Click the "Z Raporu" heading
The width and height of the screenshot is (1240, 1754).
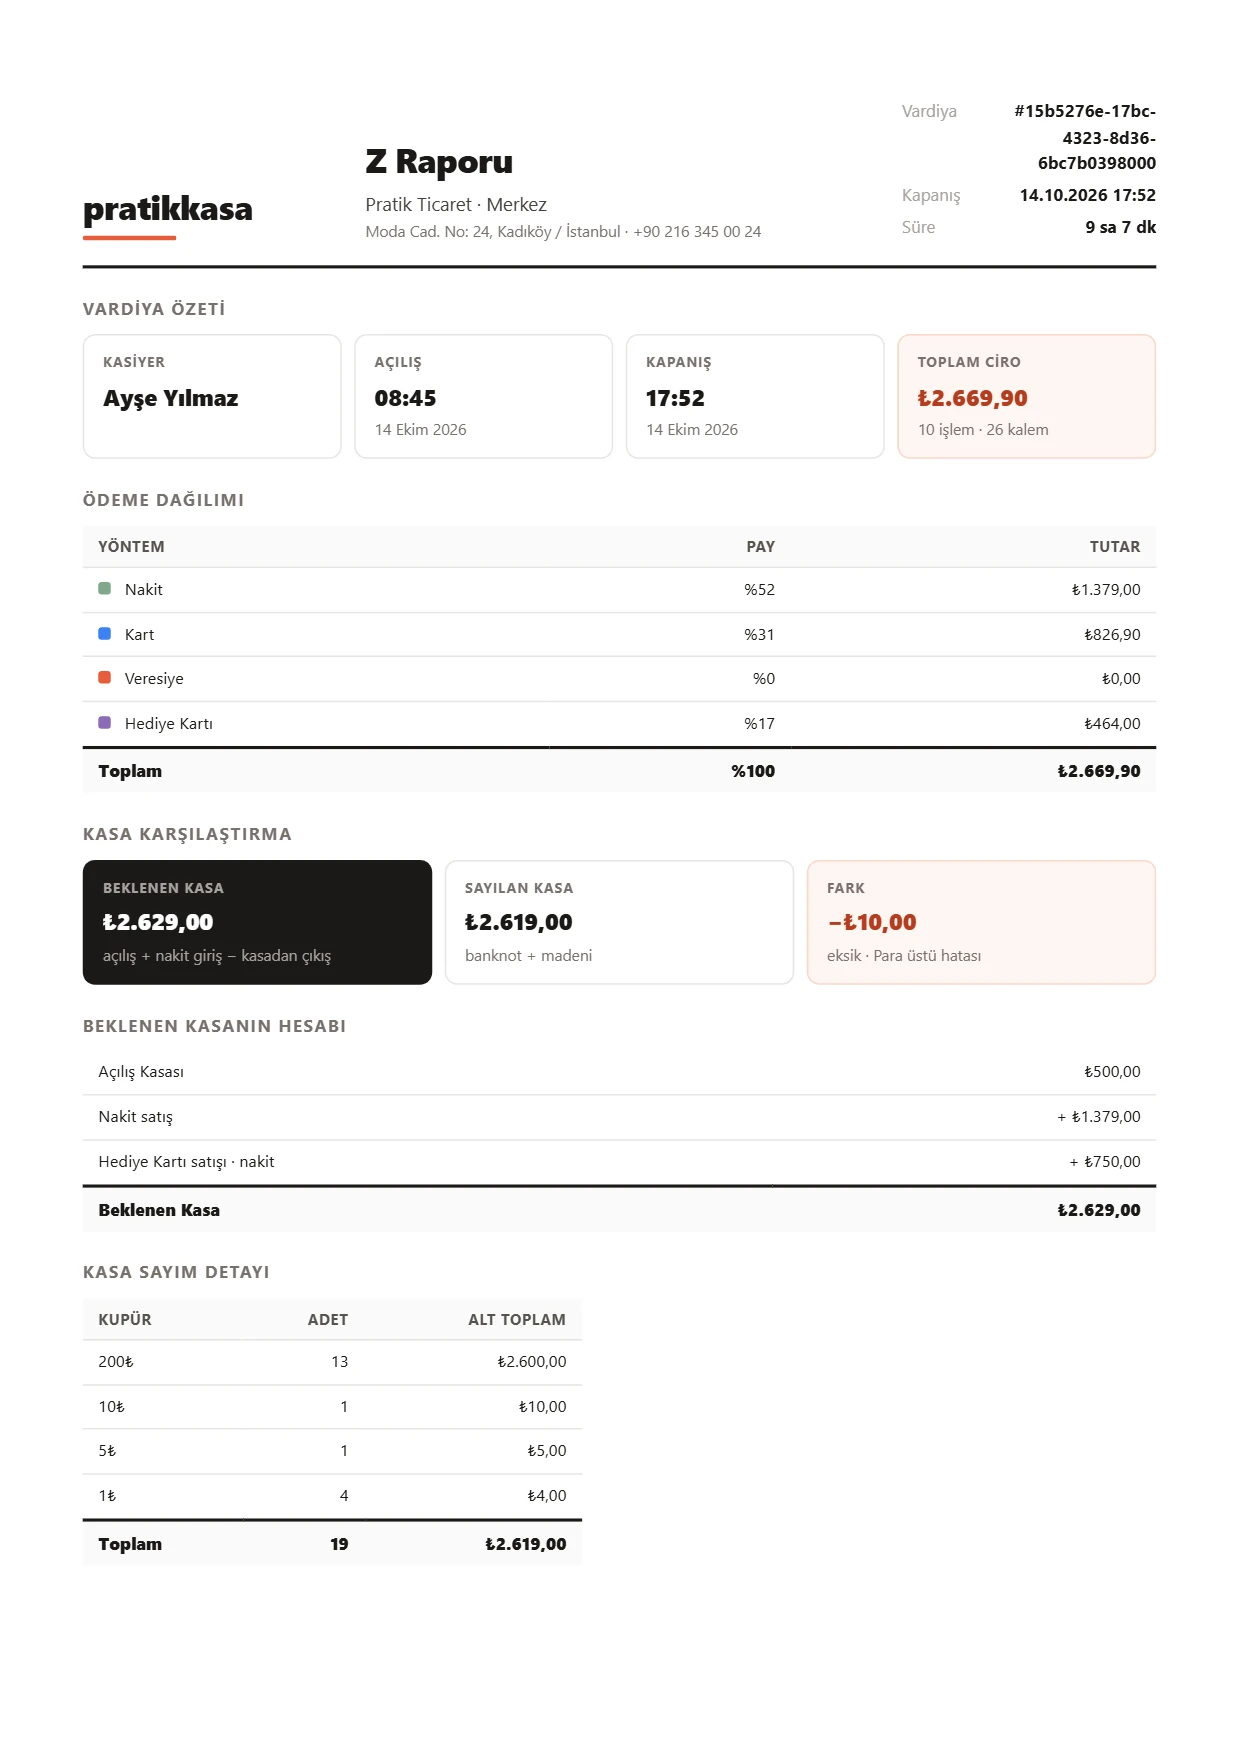(x=439, y=162)
